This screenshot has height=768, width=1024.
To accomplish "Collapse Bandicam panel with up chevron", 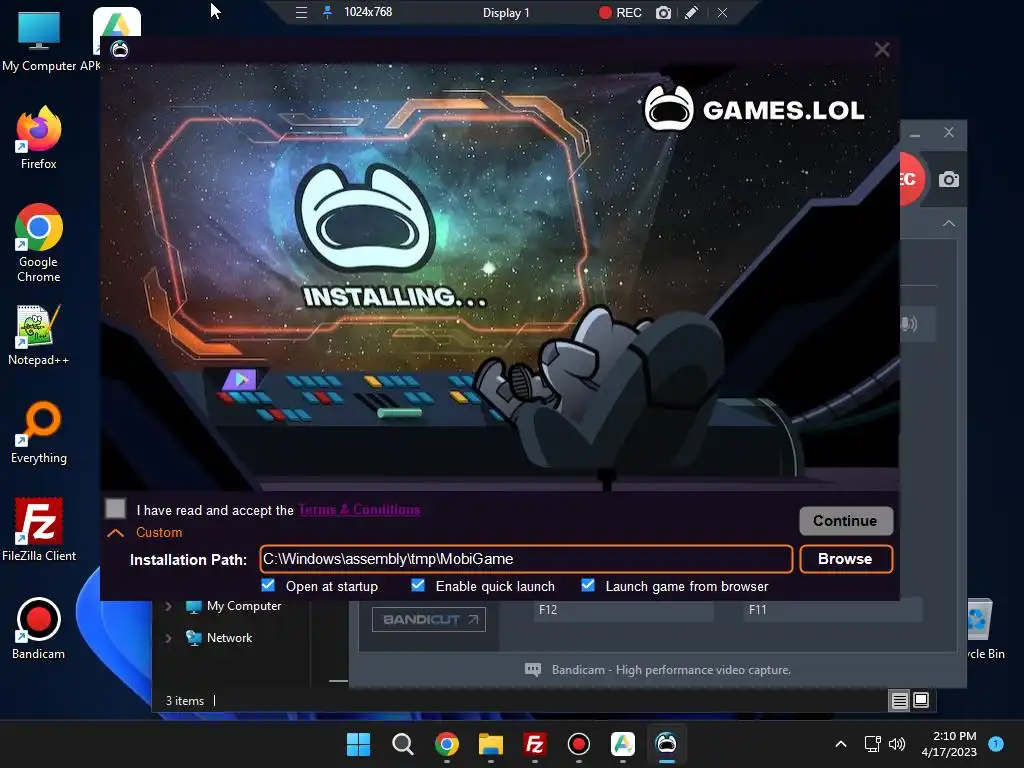I will (x=949, y=223).
